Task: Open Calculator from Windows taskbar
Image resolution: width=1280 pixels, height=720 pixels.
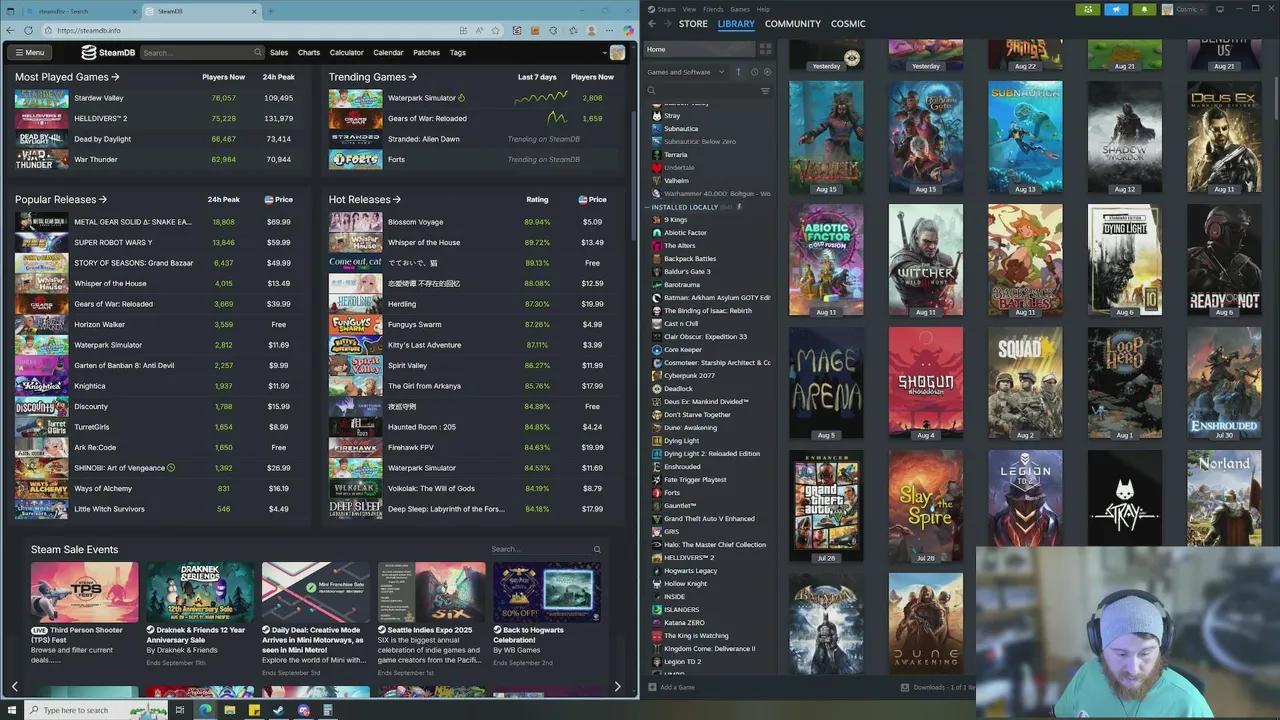Action: pos(327,710)
